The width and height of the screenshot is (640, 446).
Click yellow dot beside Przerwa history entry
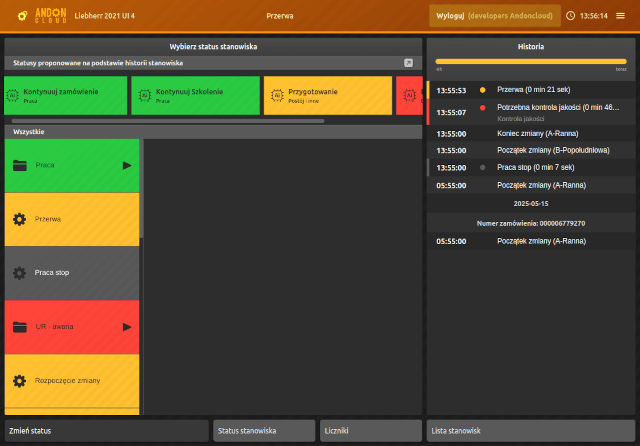(x=482, y=90)
